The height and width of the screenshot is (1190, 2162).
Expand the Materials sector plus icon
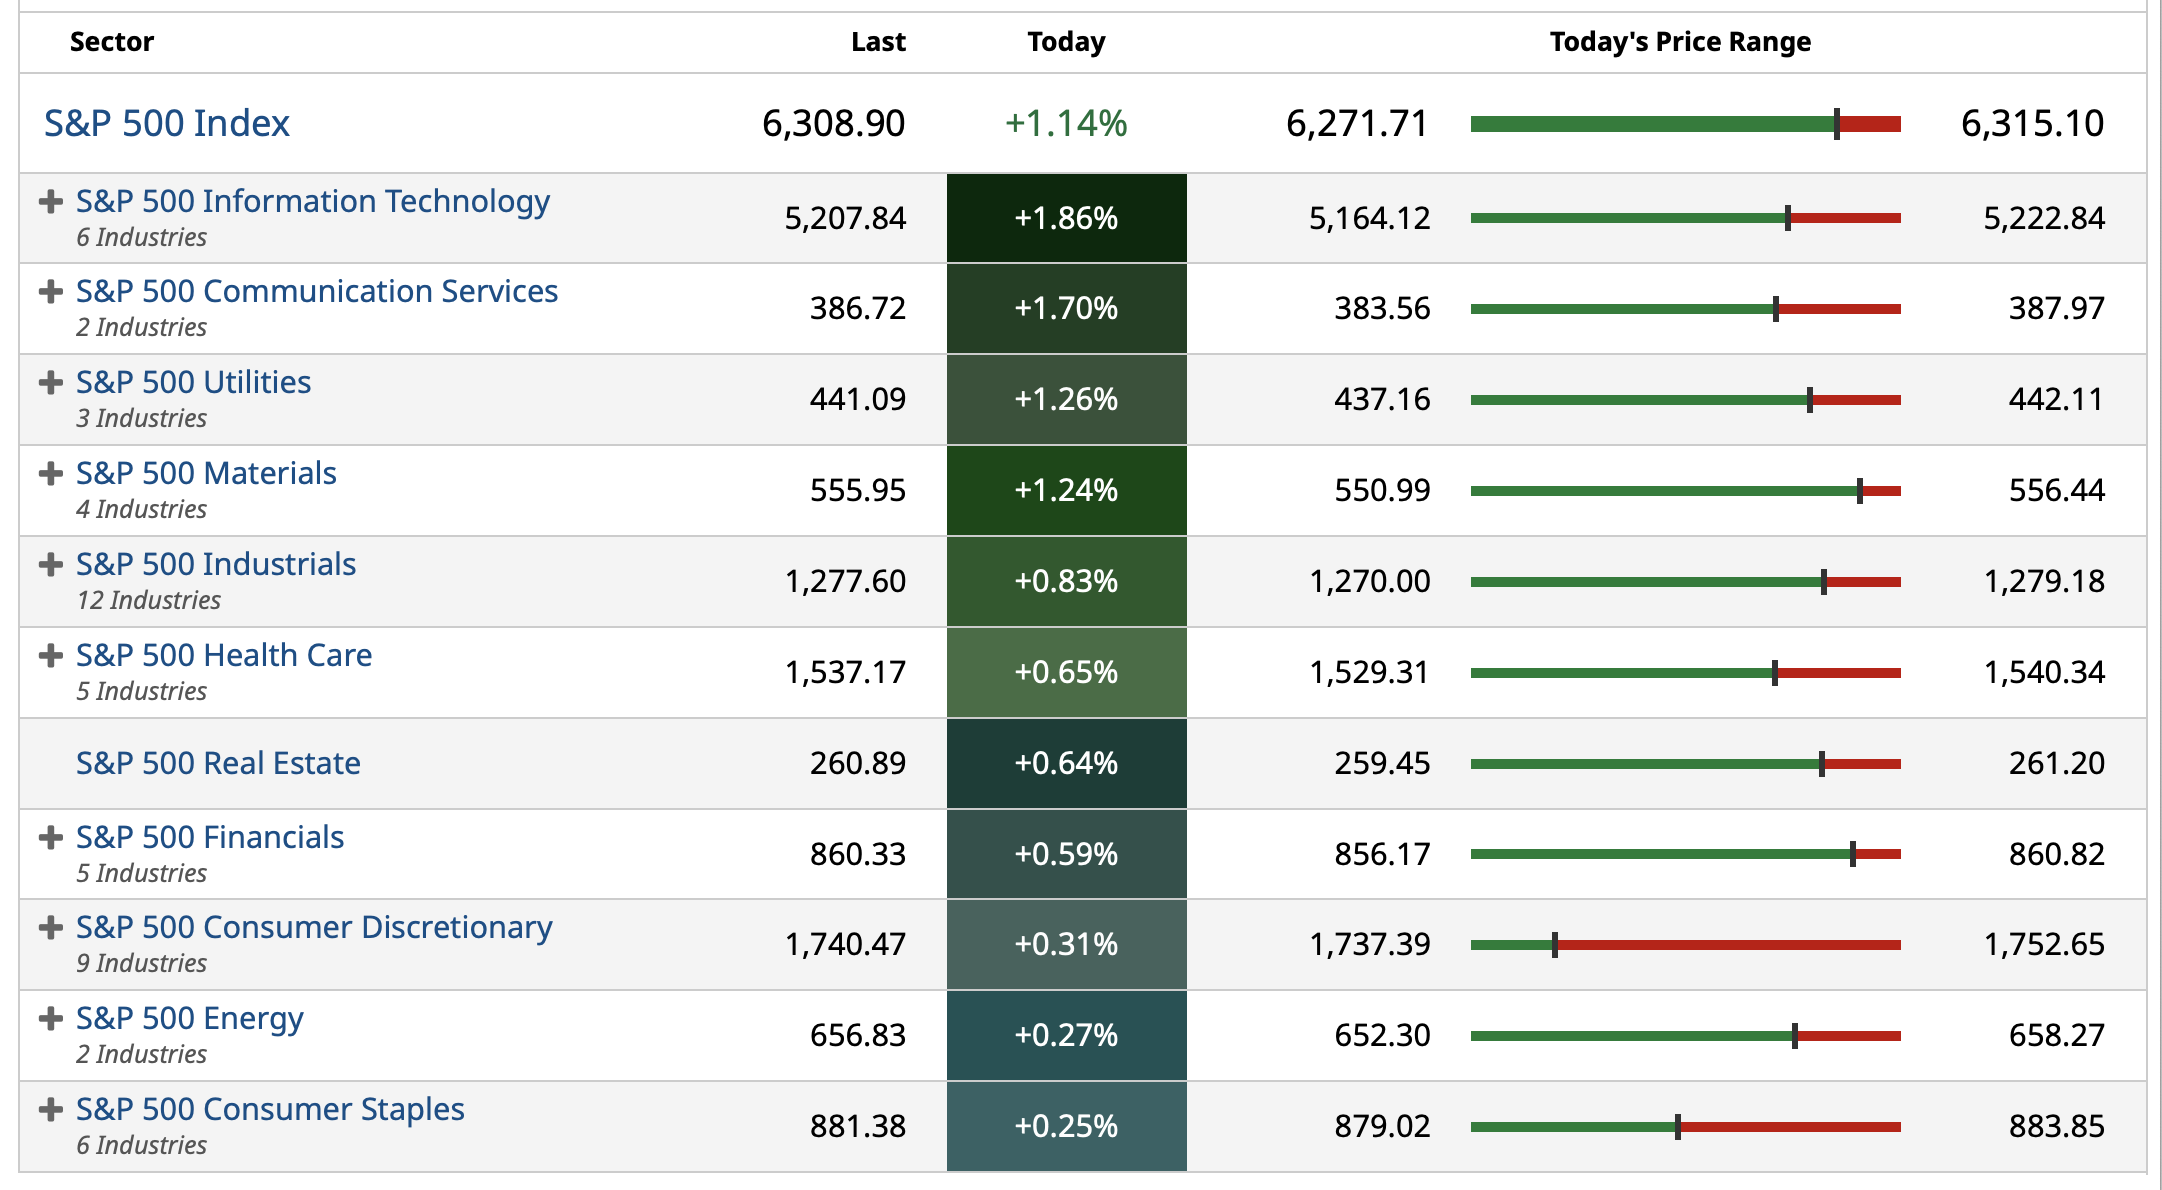point(50,474)
